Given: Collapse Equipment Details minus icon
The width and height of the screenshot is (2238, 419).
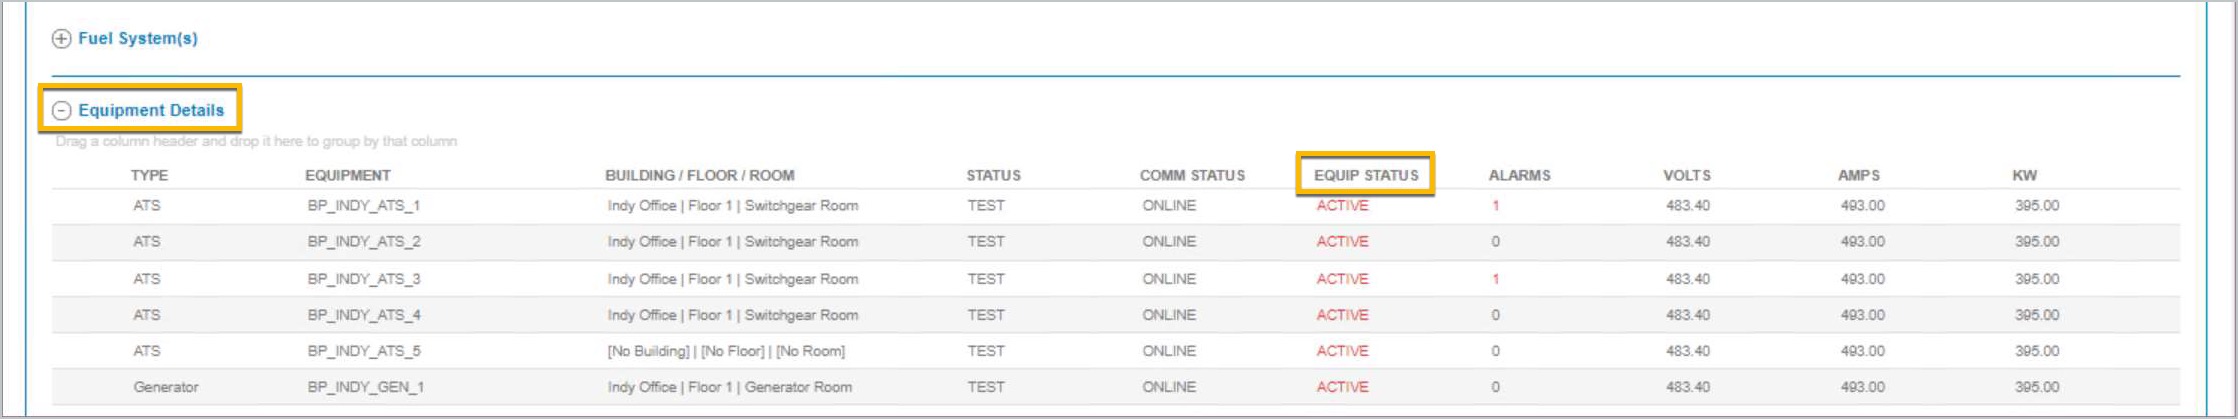Looking at the screenshot, I should pos(62,111).
